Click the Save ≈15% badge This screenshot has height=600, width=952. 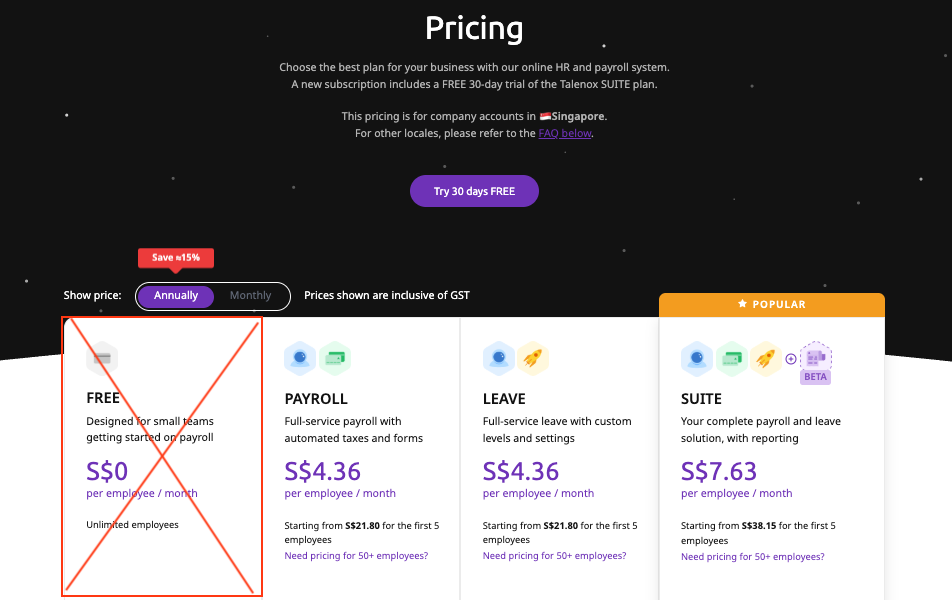[x=175, y=257]
